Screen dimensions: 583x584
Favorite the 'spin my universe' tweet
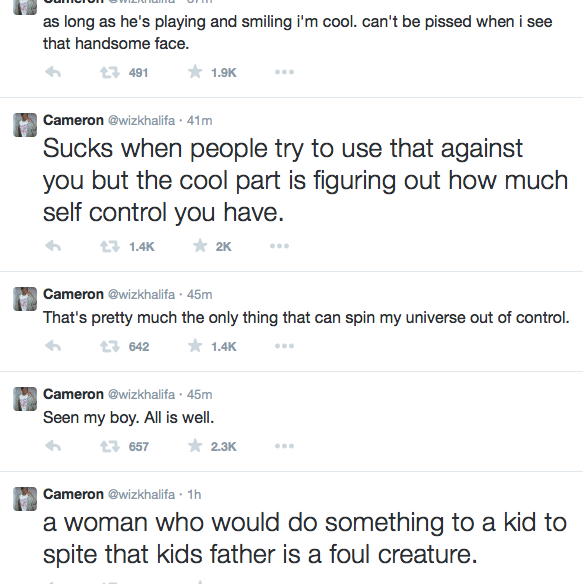coord(195,346)
